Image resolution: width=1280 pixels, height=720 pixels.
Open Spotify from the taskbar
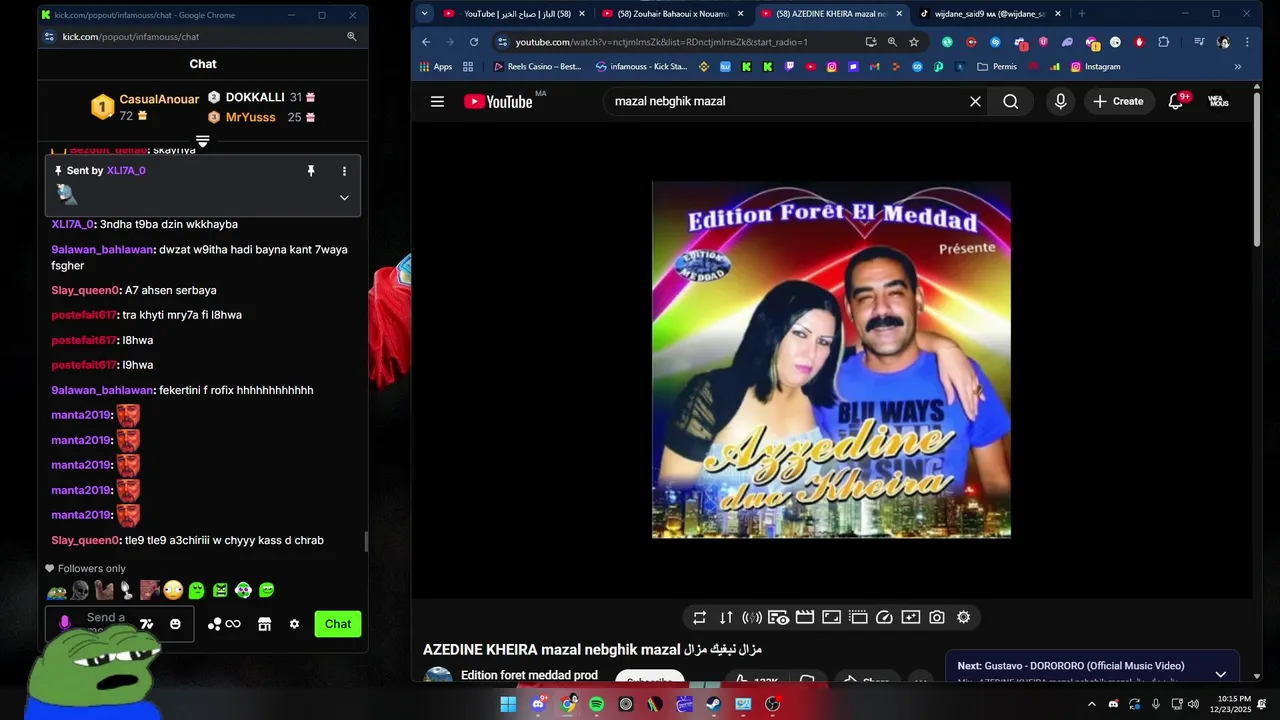pyautogui.click(x=597, y=704)
